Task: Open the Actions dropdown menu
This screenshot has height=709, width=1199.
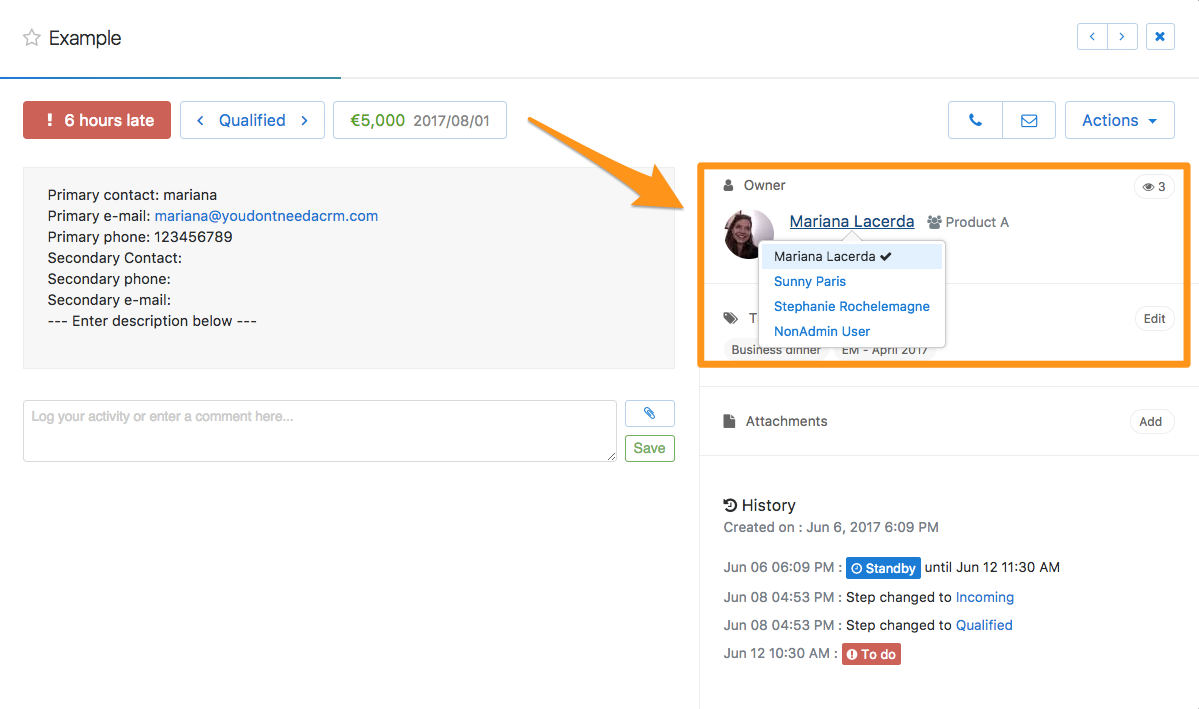Action: (1118, 120)
